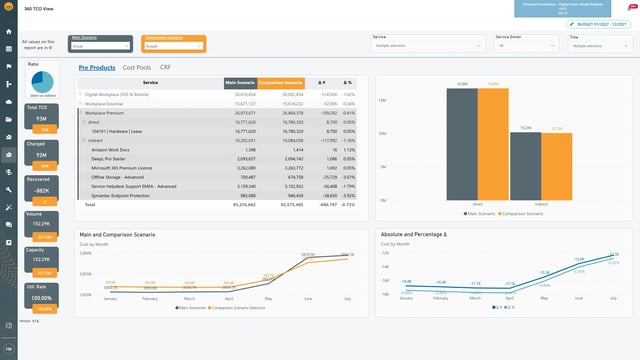
Task: Select the Offline Storage - Advanced row
Action: click(x=217, y=177)
